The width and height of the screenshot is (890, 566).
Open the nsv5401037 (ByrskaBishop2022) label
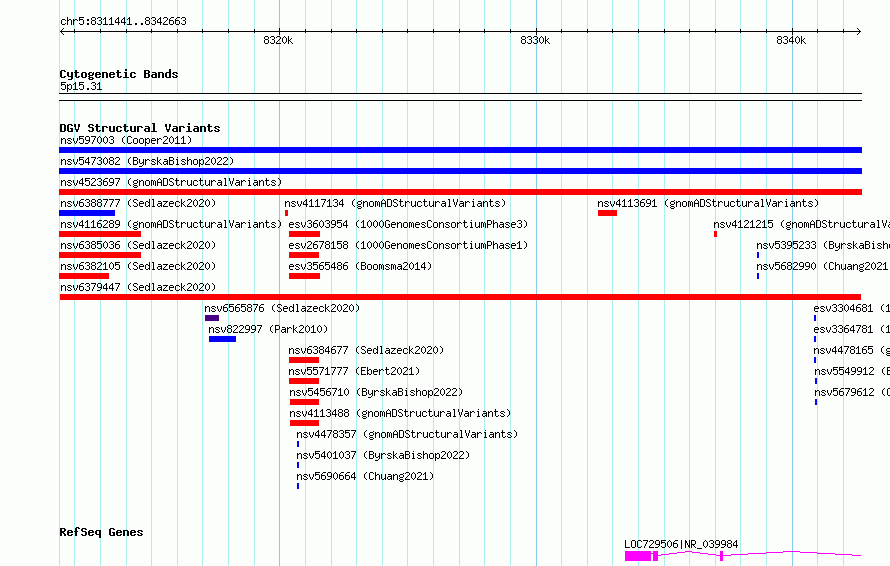[383, 455]
